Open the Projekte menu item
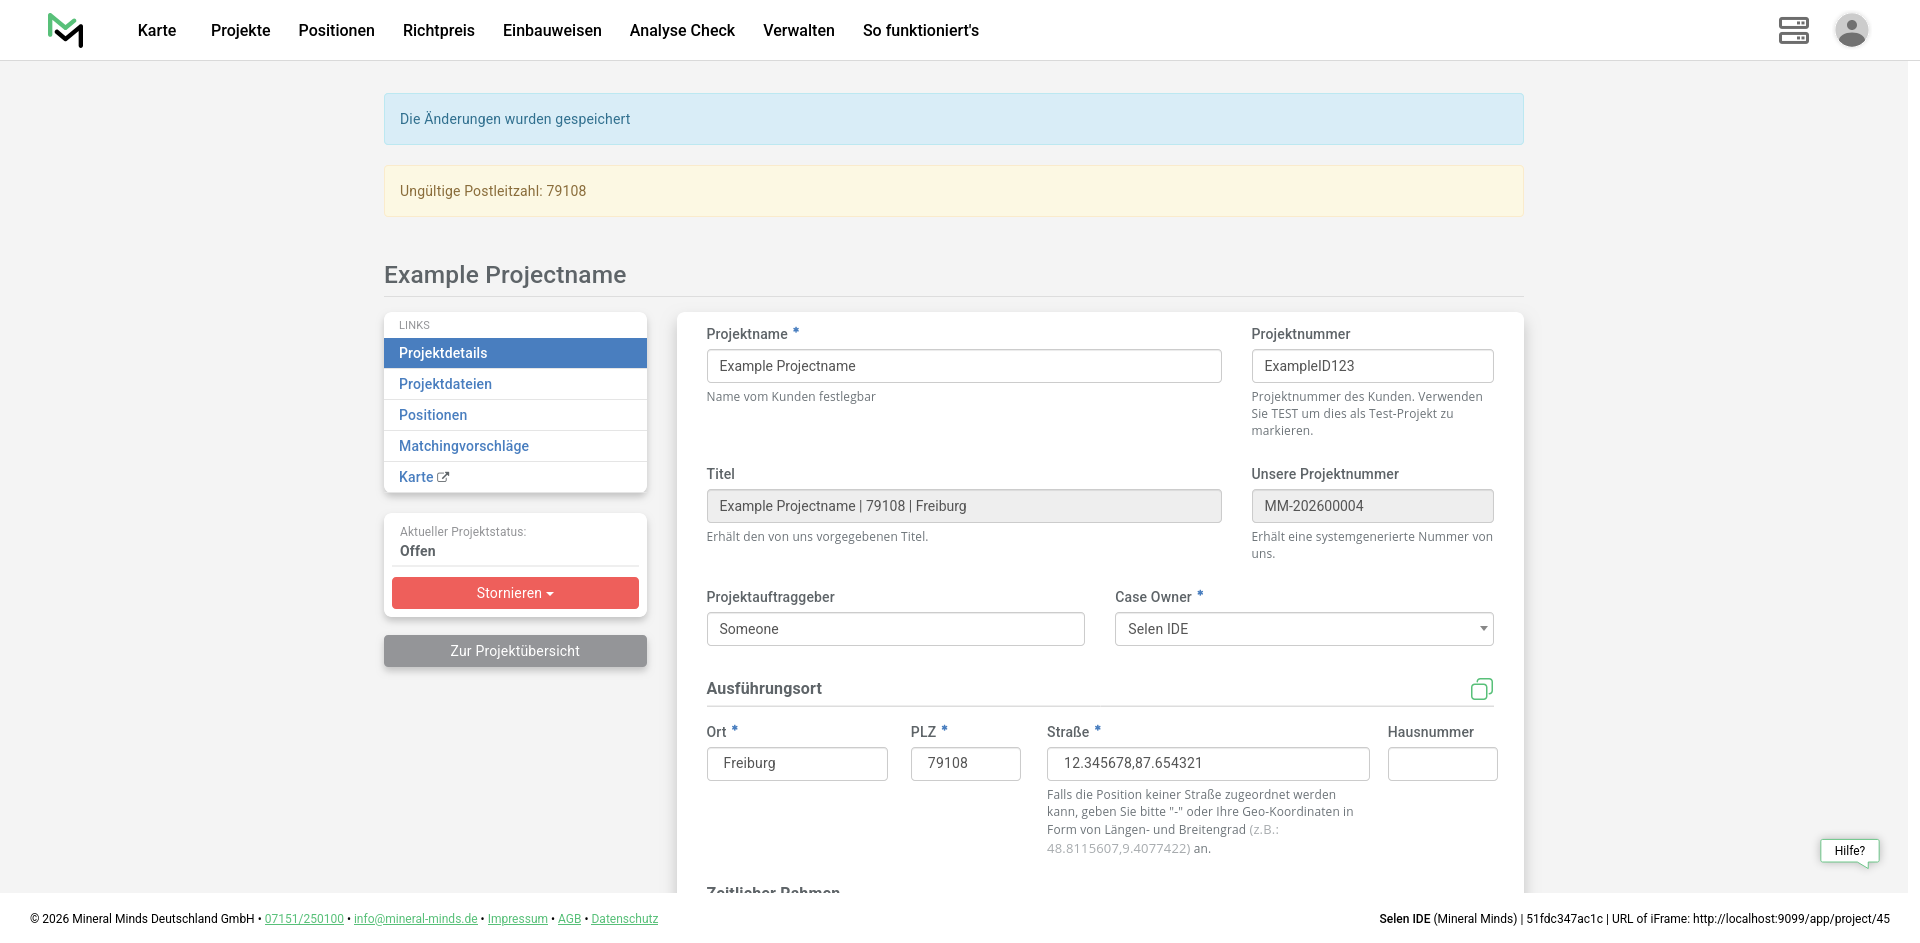The height and width of the screenshot is (943, 1920). [240, 30]
